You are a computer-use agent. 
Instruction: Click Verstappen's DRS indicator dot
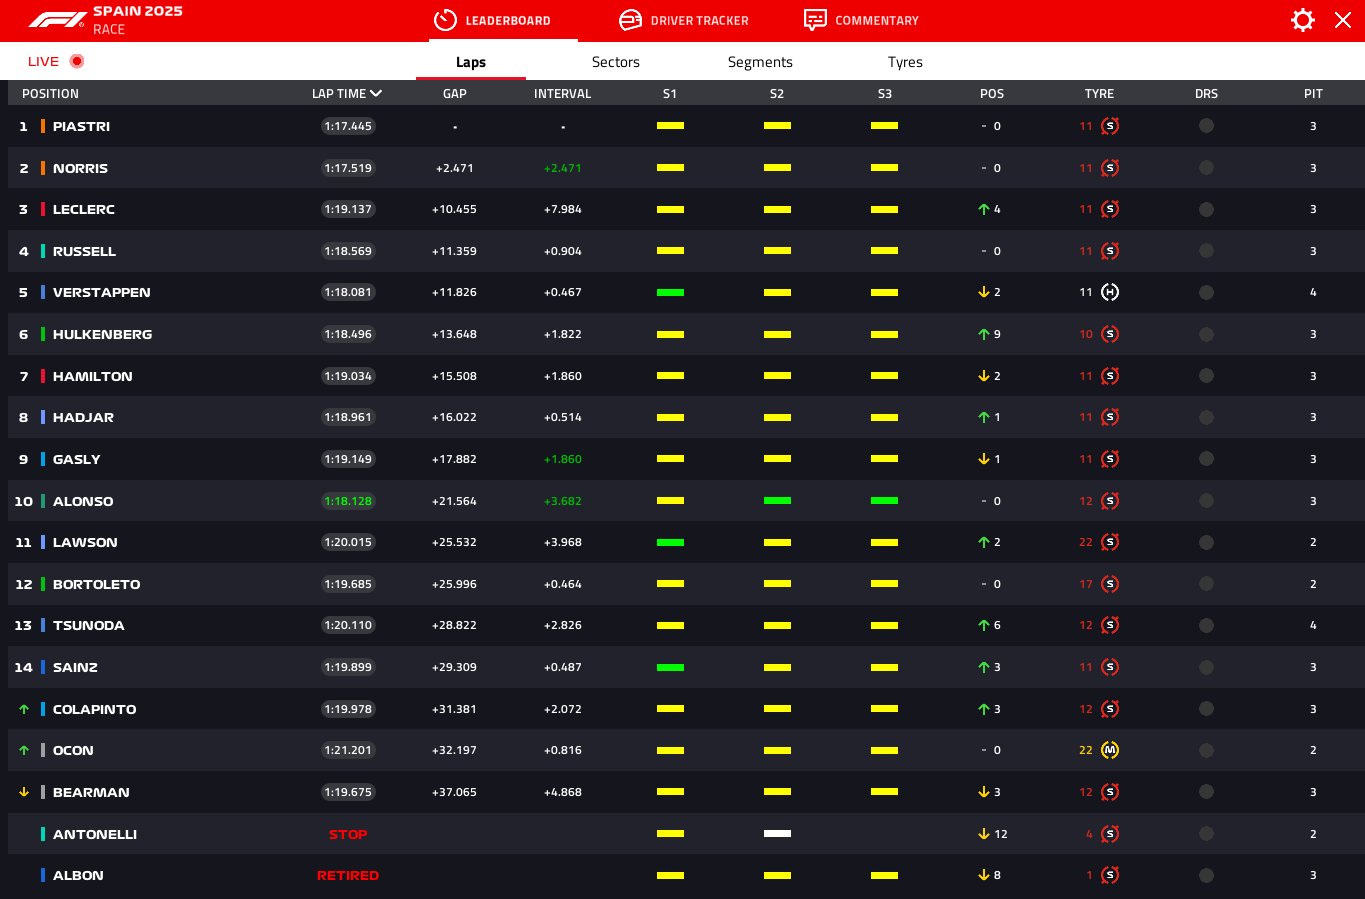coord(1206,292)
